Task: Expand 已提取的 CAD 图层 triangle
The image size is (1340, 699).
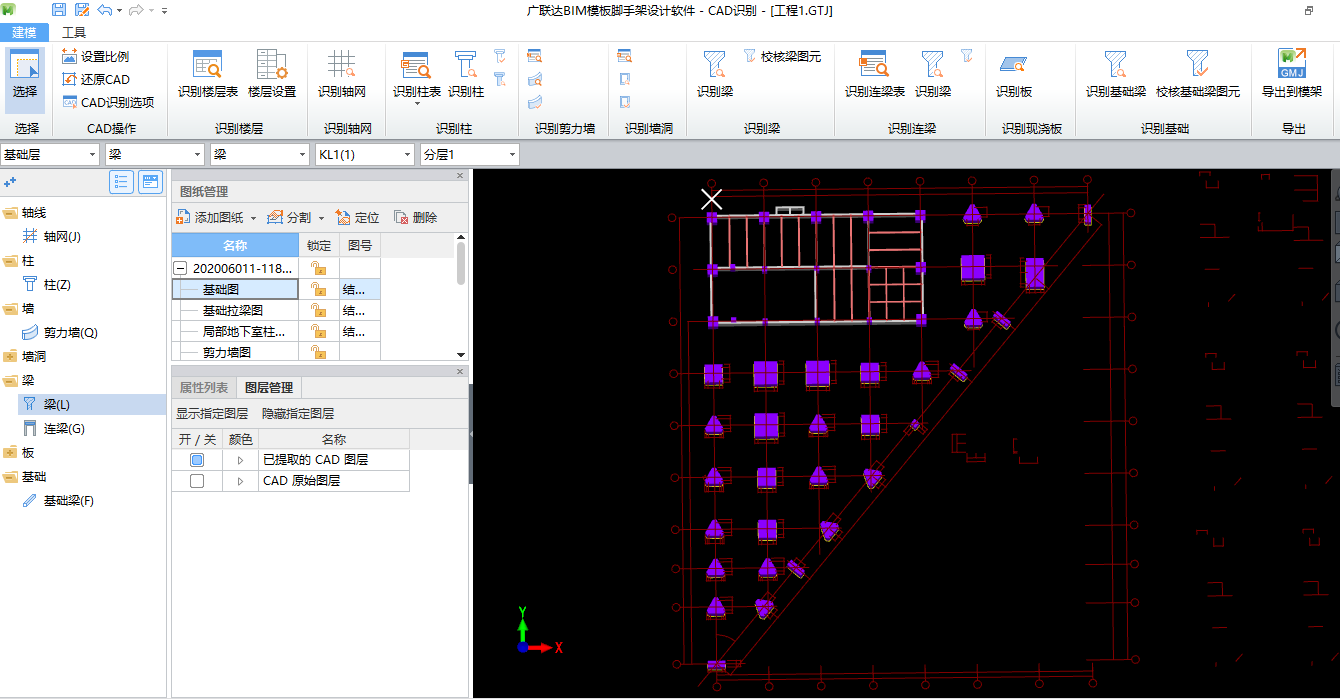Action: [x=240, y=460]
